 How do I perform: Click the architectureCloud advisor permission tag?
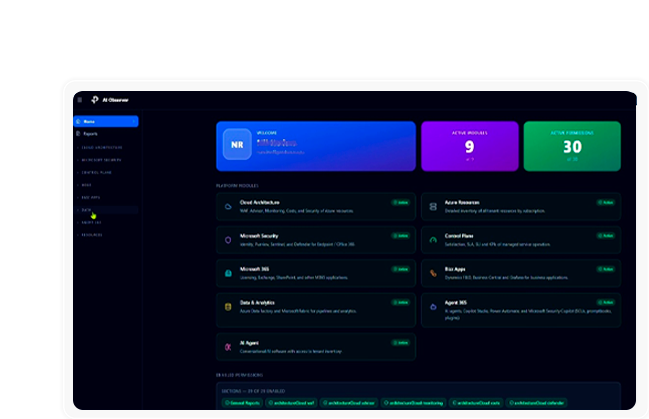tap(349, 402)
